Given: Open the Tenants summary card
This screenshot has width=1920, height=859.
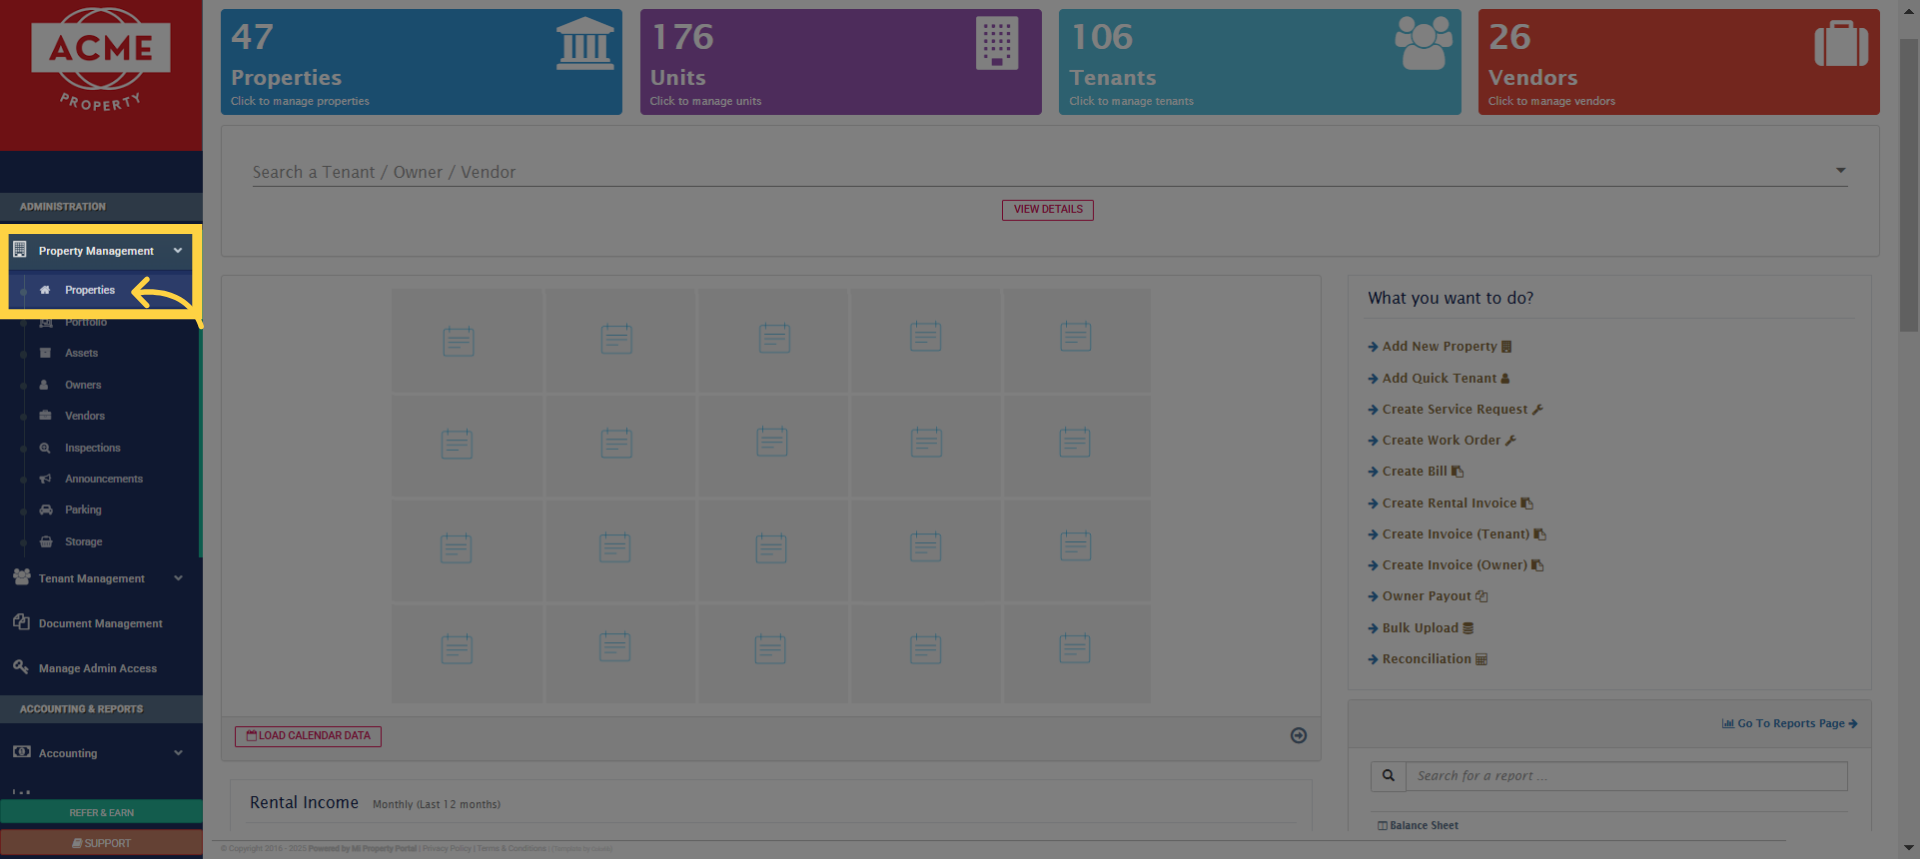Looking at the screenshot, I should [1259, 62].
